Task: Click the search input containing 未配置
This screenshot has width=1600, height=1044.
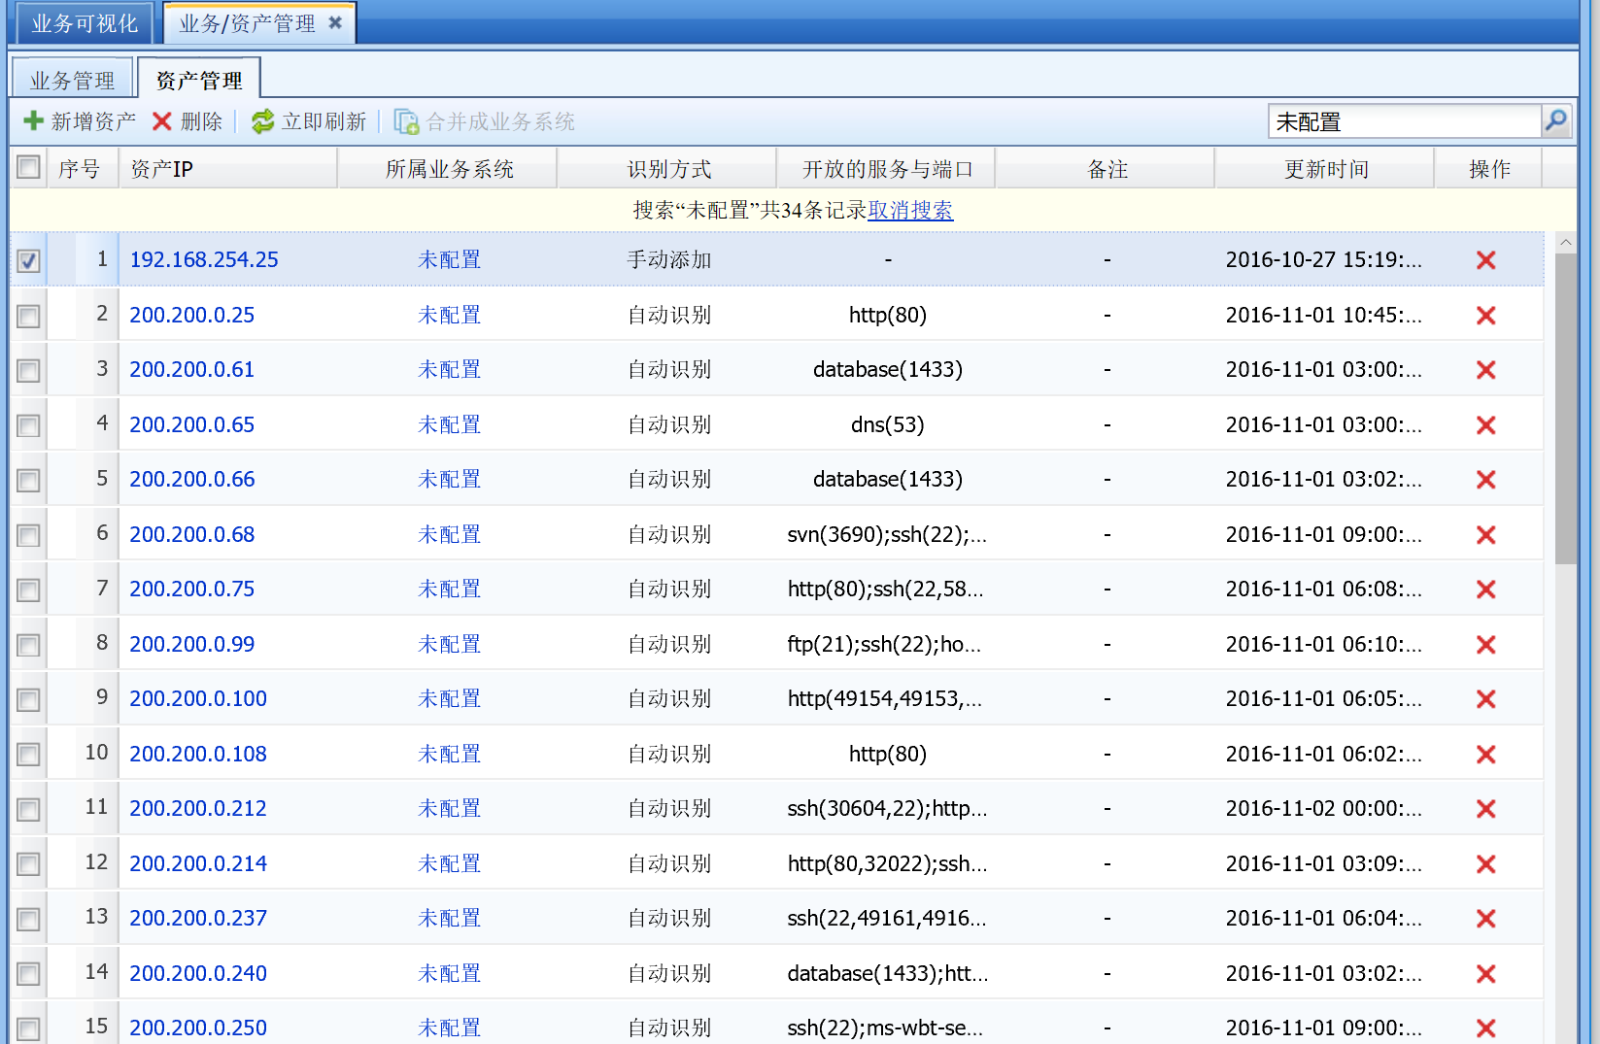Action: tap(1404, 122)
